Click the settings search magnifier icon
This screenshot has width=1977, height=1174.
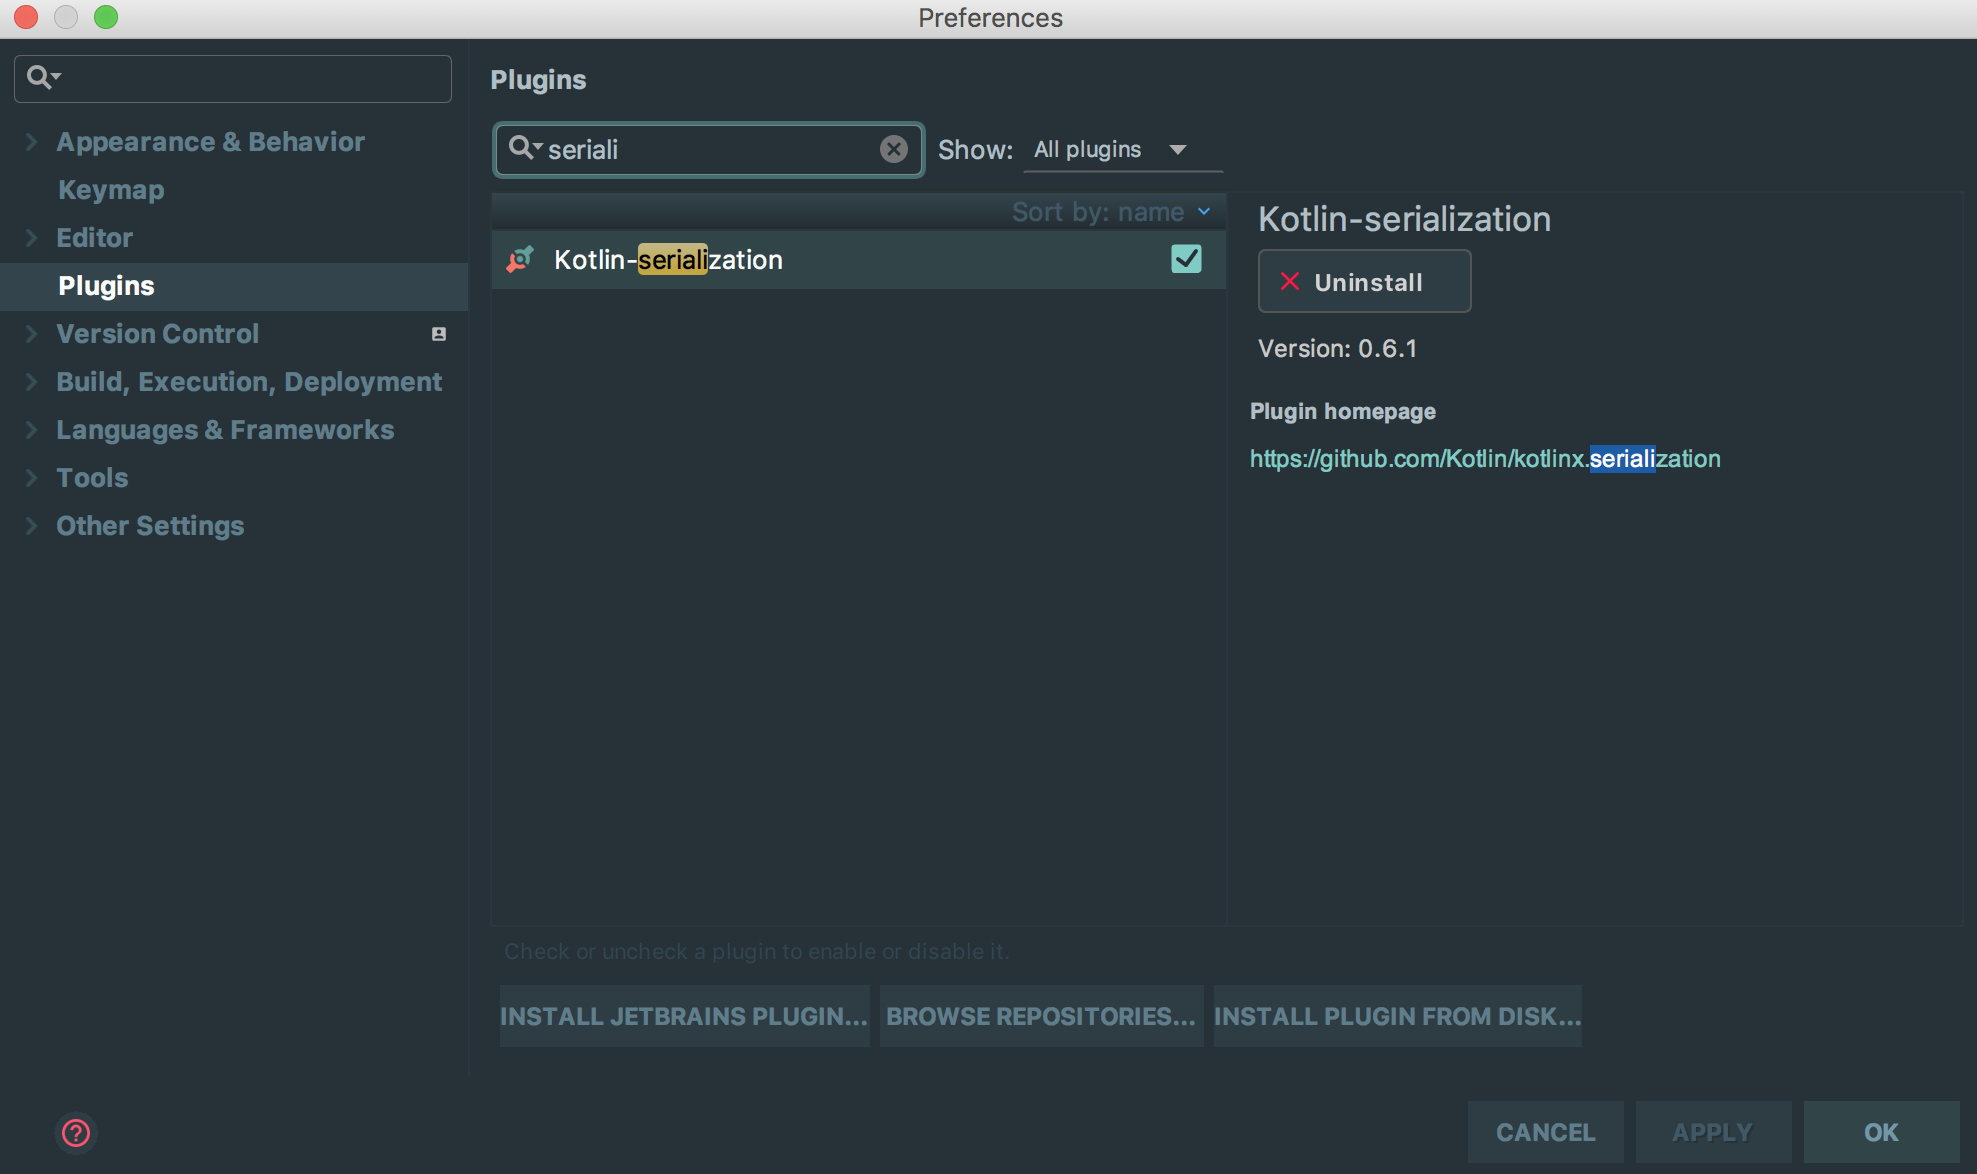coord(43,77)
